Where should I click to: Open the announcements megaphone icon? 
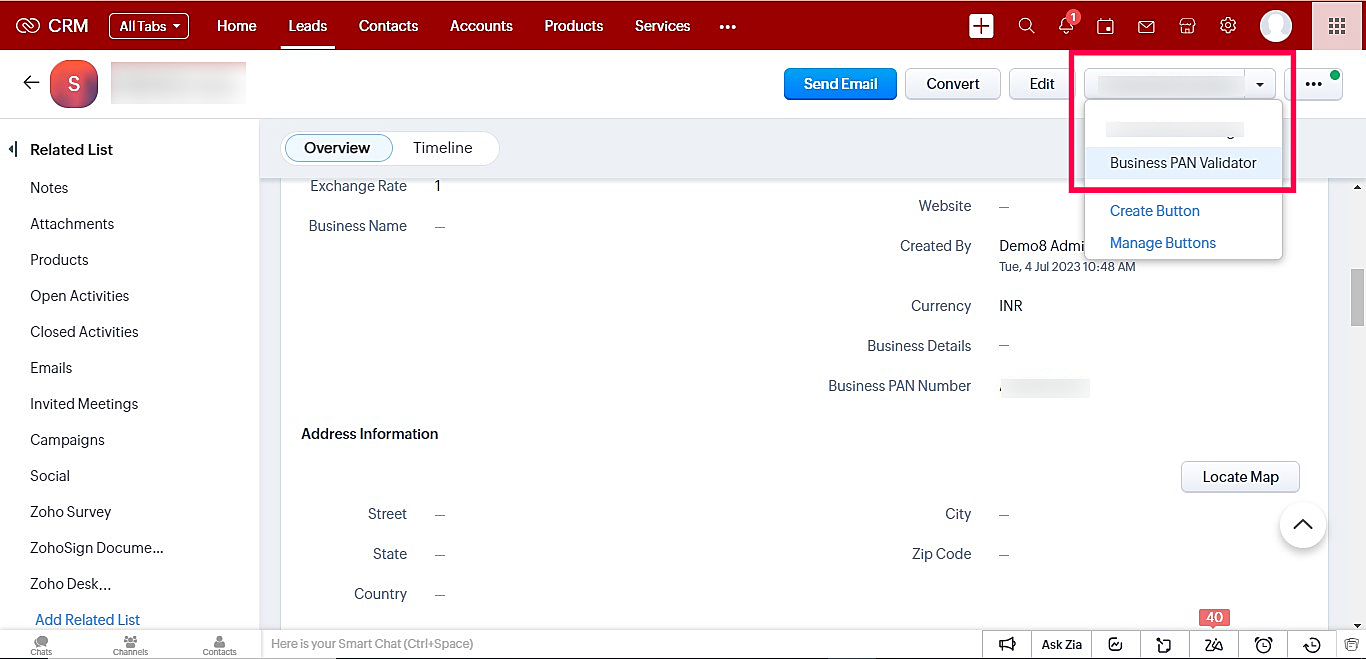[x=1008, y=644]
